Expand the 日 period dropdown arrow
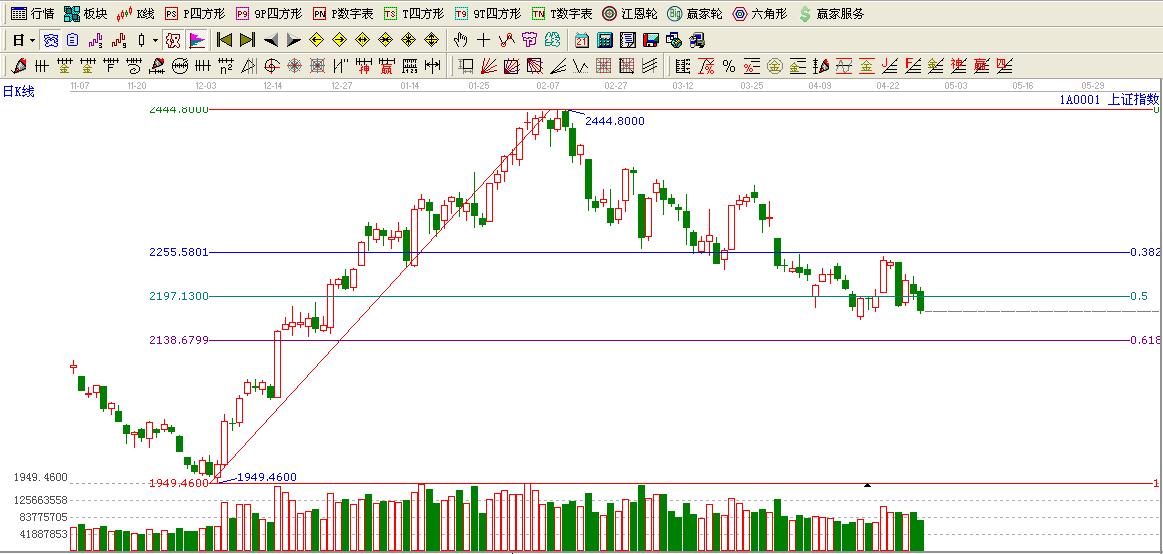 click(32, 40)
